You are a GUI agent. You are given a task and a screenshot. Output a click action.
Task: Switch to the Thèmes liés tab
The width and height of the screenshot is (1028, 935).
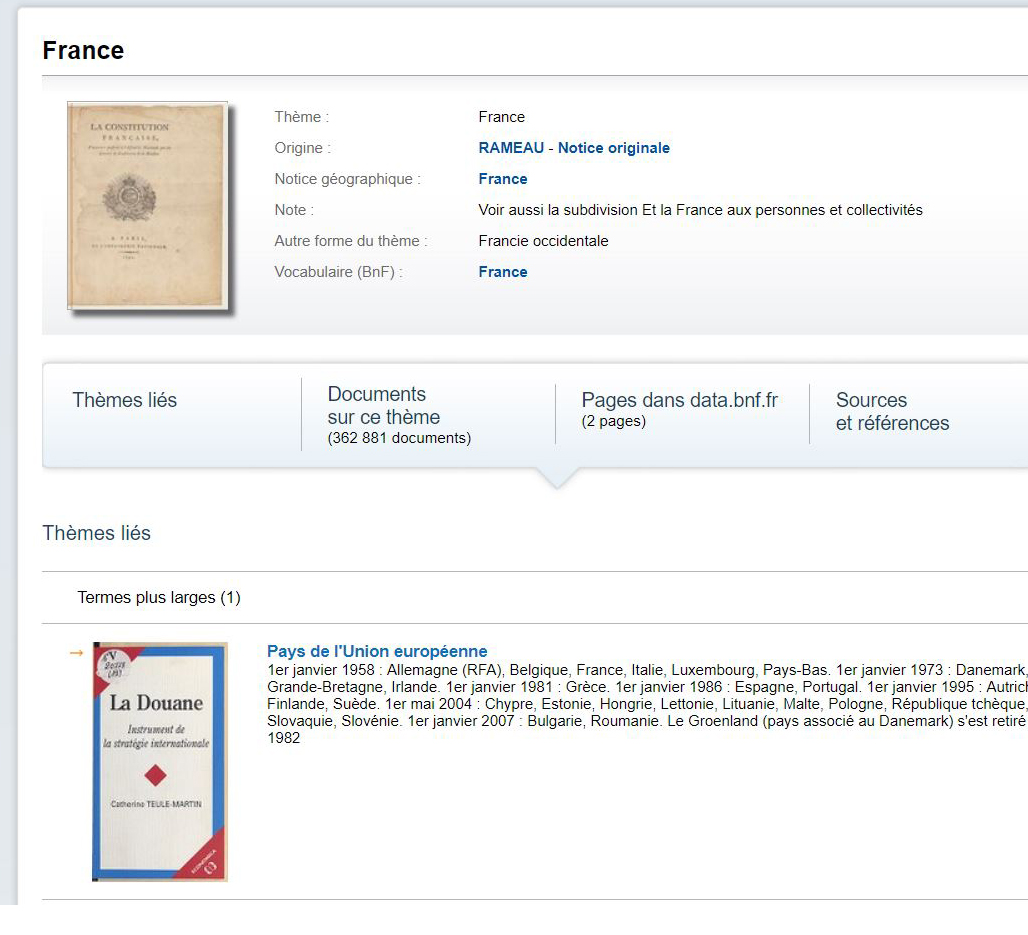click(125, 400)
